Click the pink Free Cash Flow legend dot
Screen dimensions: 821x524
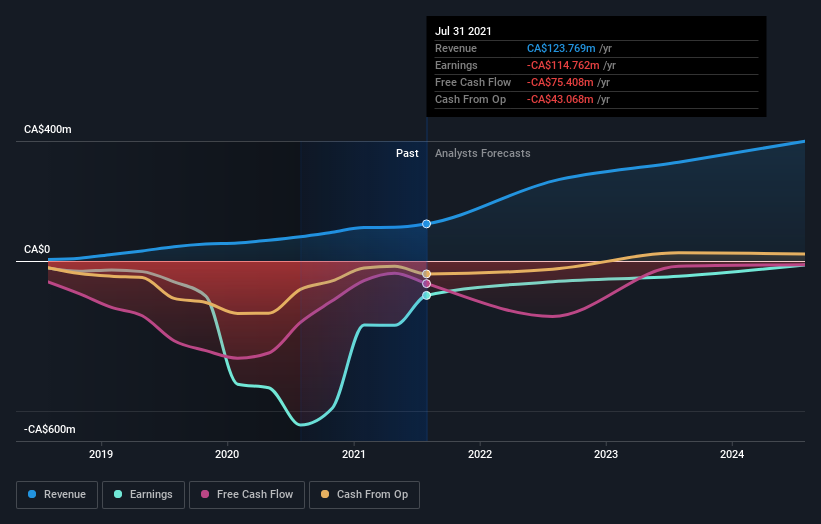[205, 494]
